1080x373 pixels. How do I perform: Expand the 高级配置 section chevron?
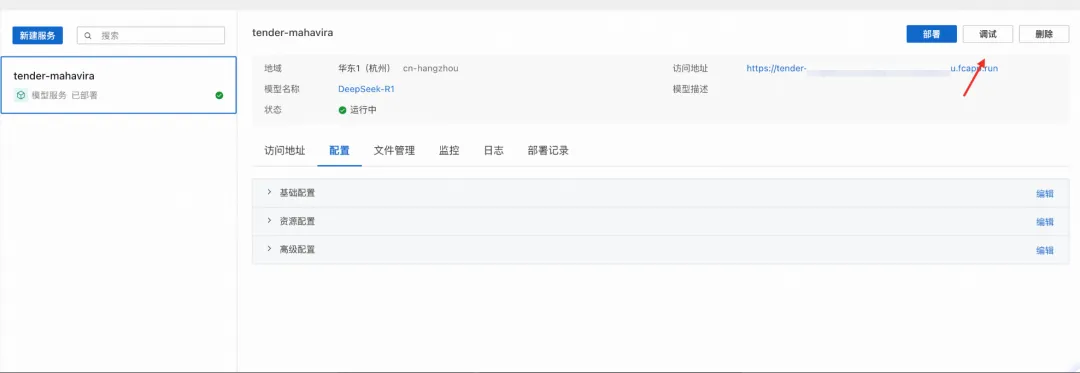click(269, 249)
